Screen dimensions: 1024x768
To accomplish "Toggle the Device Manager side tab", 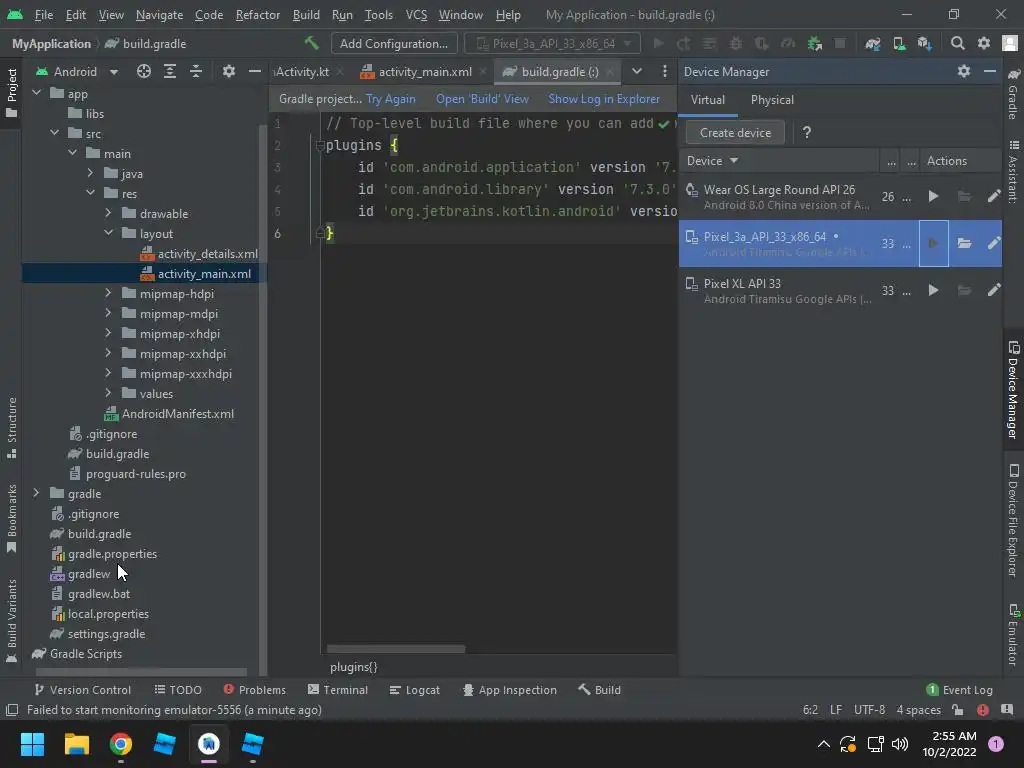I will tap(1013, 390).
